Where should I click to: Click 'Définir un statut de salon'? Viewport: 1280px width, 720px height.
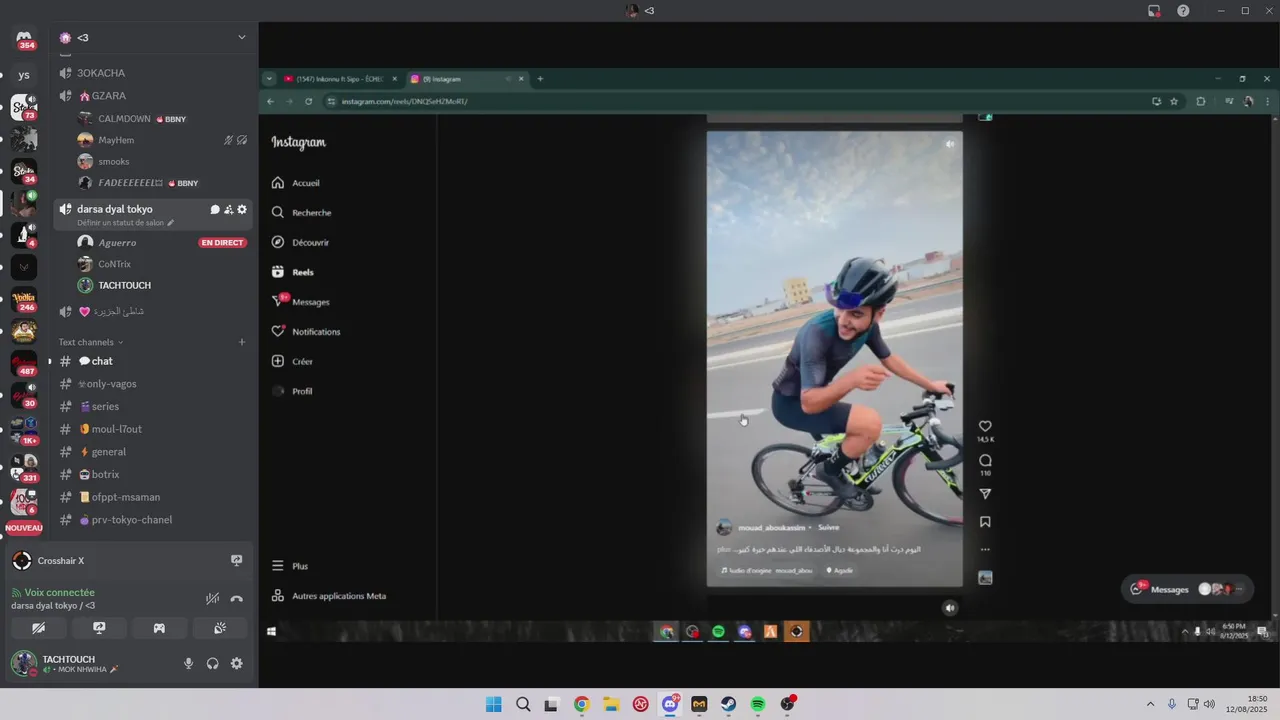121,223
